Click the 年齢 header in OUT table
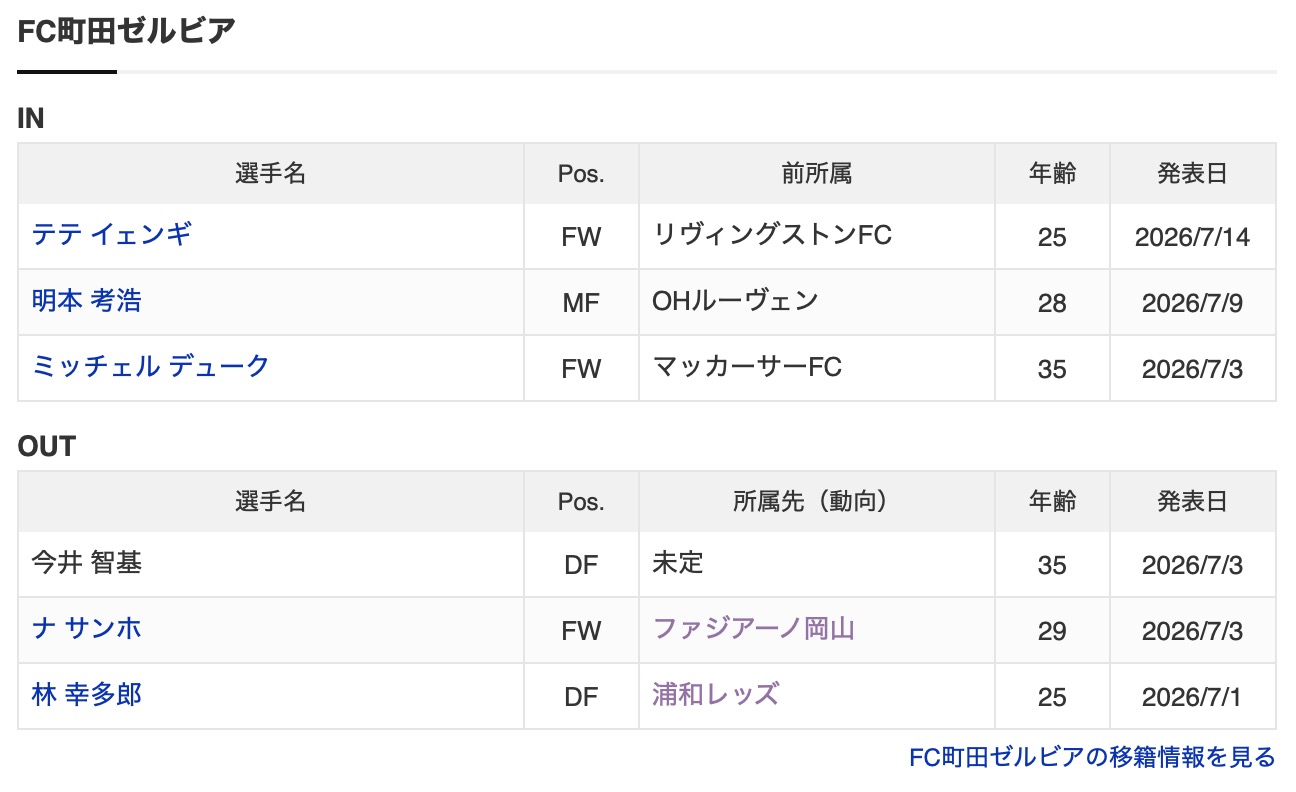The image size is (1296, 792). click(x=1053, y=502)
